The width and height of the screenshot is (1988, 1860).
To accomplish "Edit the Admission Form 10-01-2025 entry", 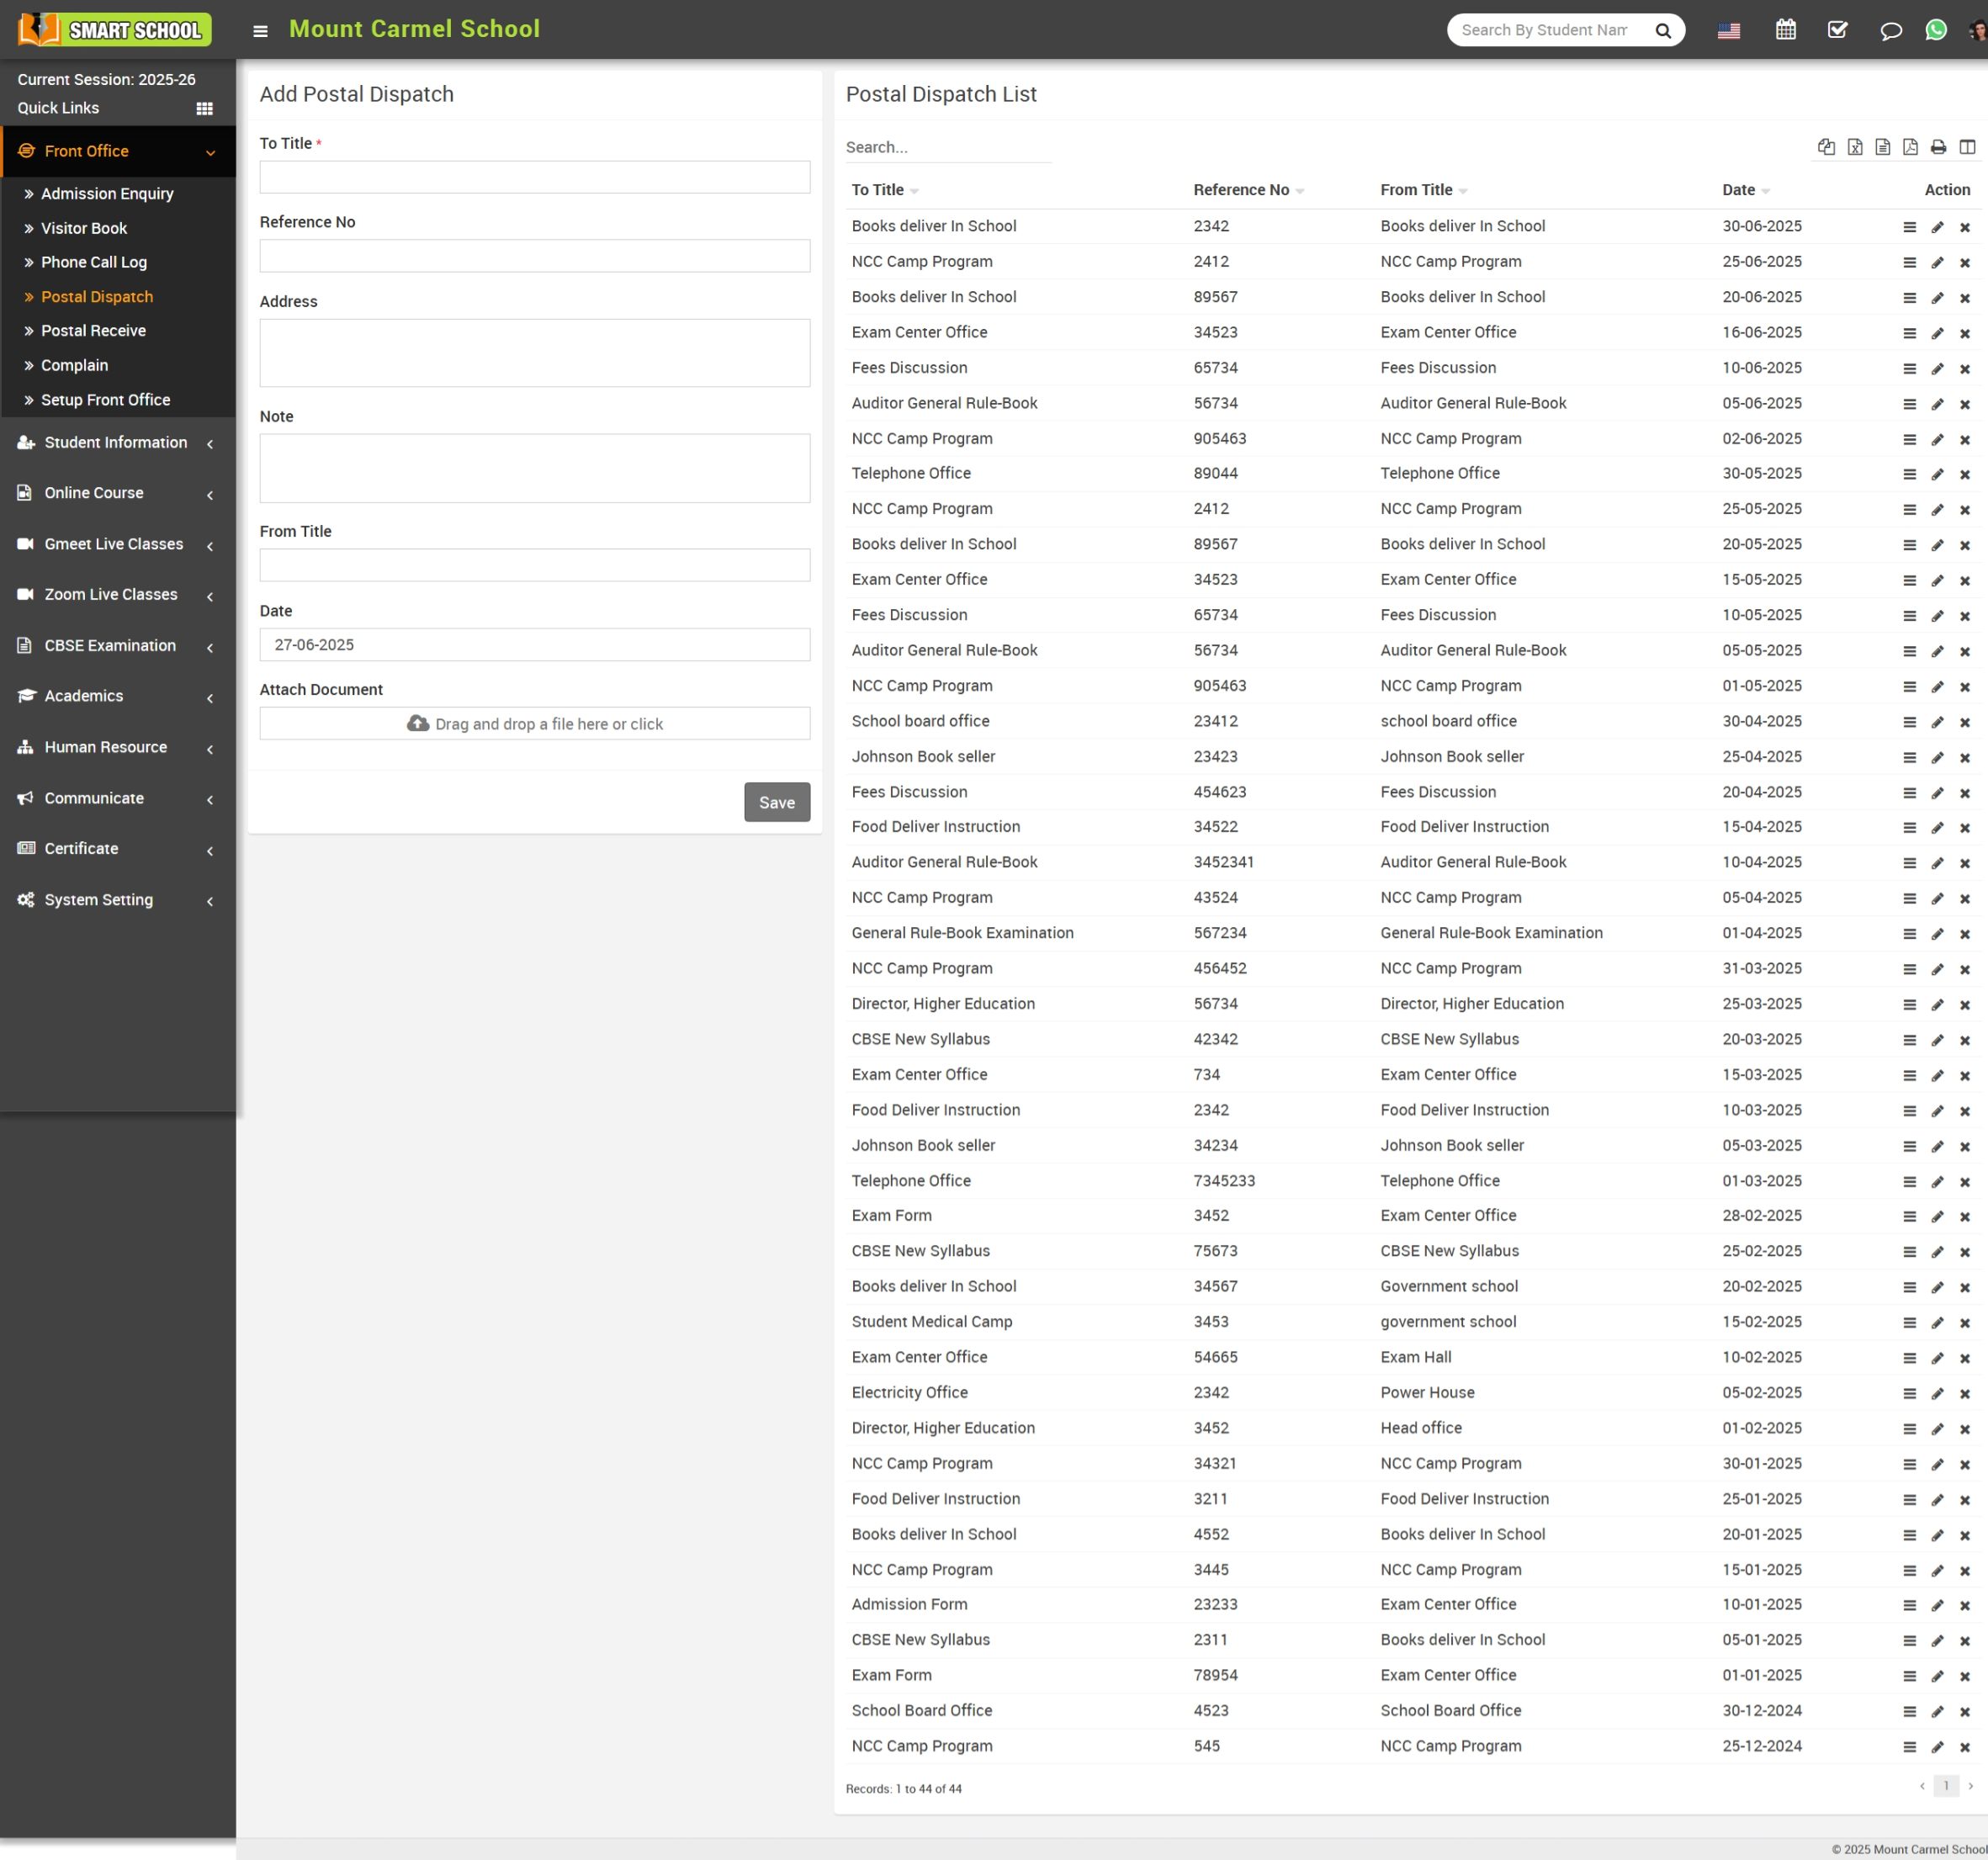I will [1937, 1605].
